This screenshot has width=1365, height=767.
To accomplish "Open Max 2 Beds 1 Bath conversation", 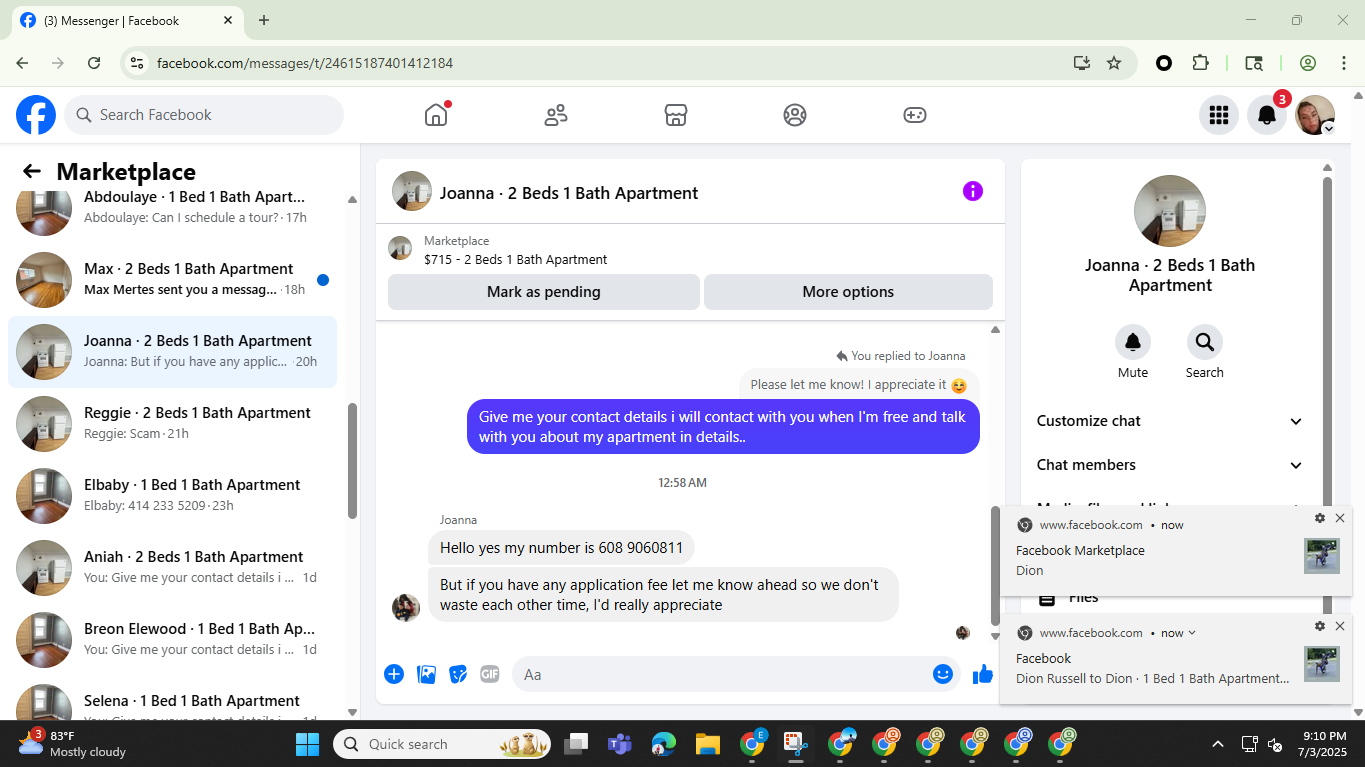I will pos(172,279).
